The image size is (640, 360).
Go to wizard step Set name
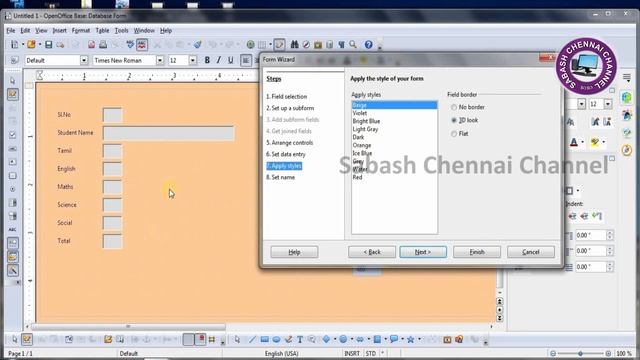280,178
